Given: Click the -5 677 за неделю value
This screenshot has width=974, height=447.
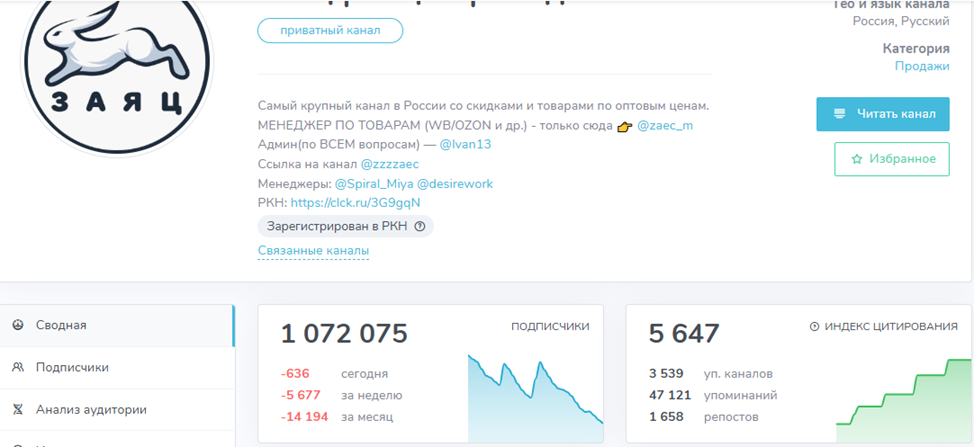Looking at the screenshot, I should point(300,395).
